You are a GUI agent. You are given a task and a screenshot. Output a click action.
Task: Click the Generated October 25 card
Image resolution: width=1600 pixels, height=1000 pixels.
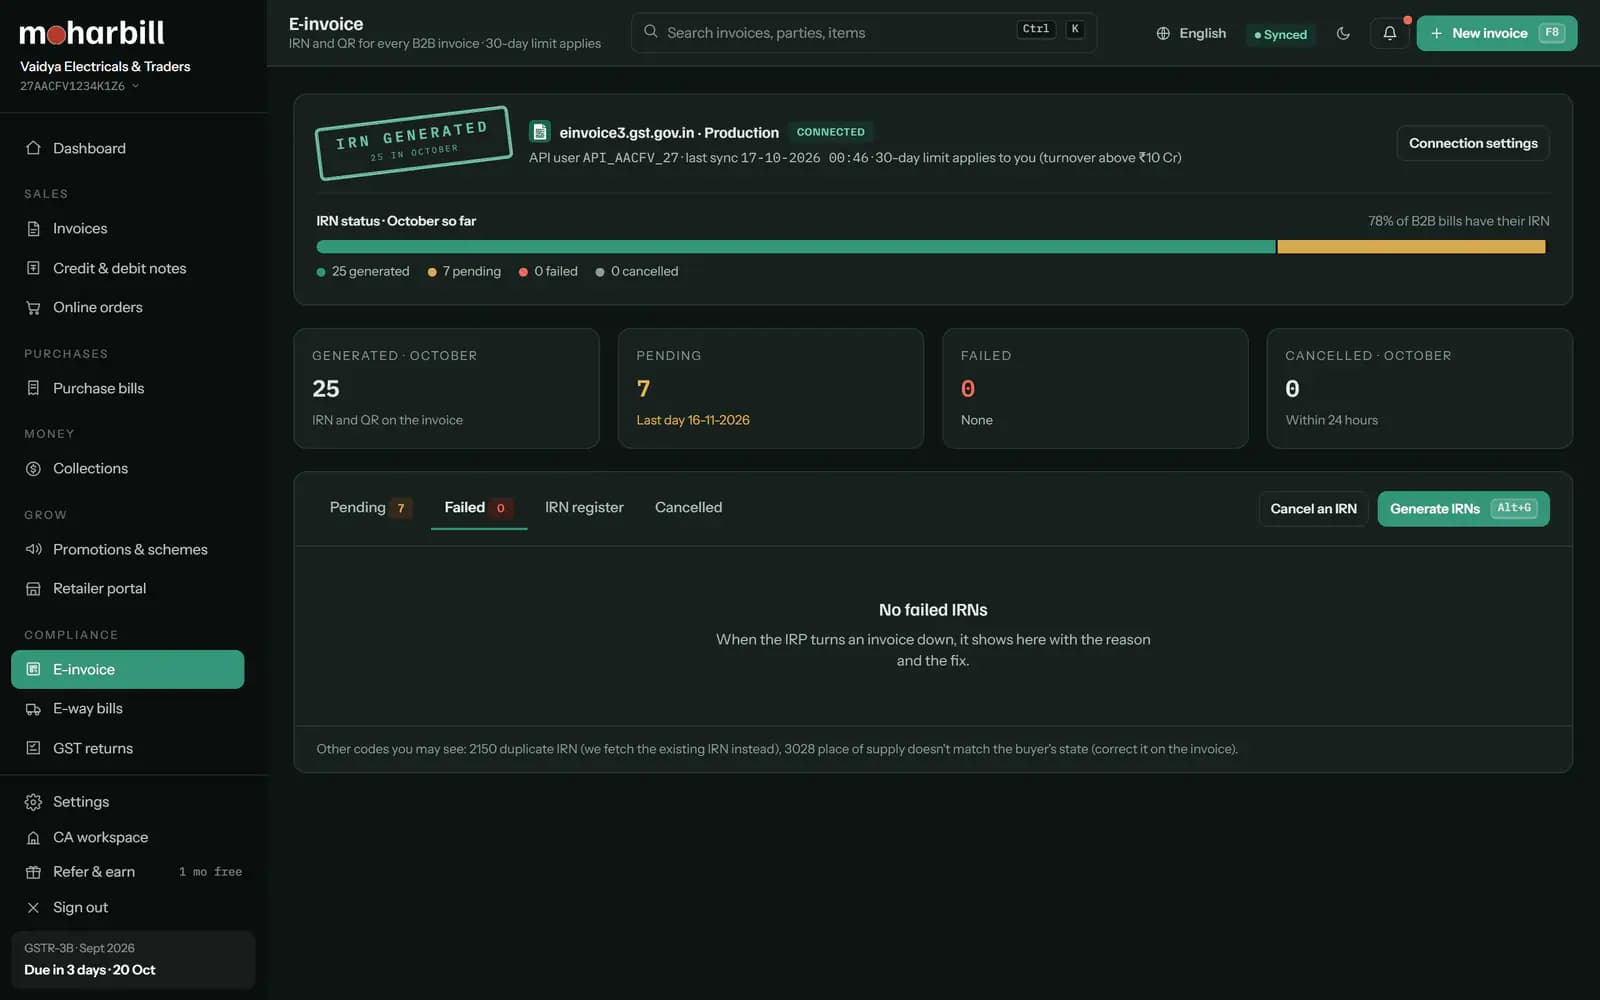tap(446, 388)
